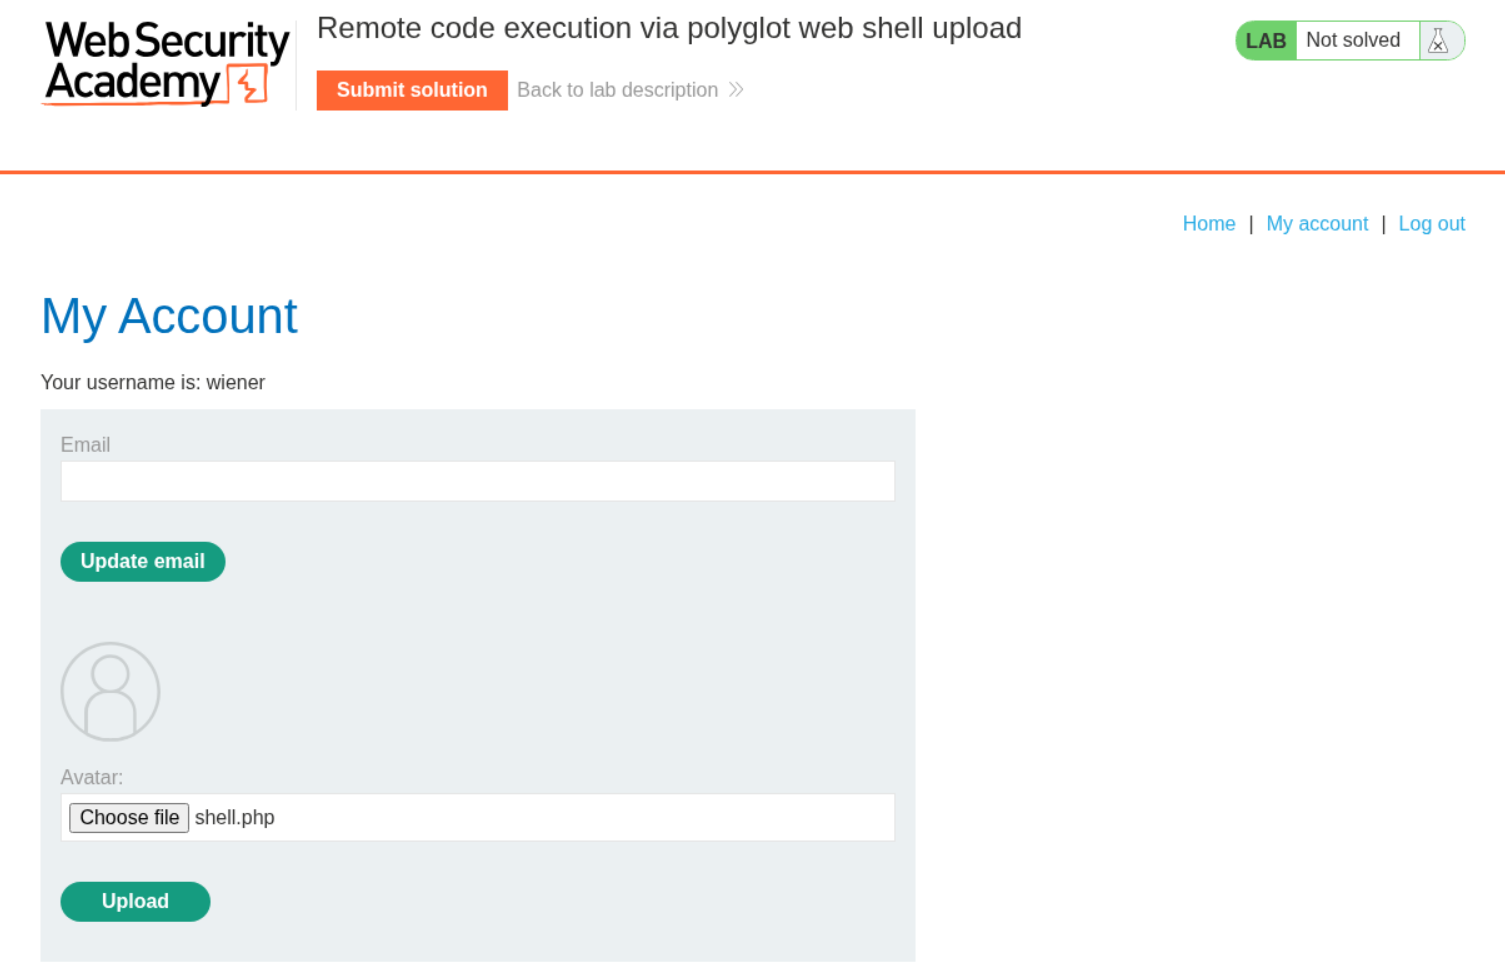Screen dimensions: 1505x962
Task: Focus the Email input field
Action: [x=477, y=481]
